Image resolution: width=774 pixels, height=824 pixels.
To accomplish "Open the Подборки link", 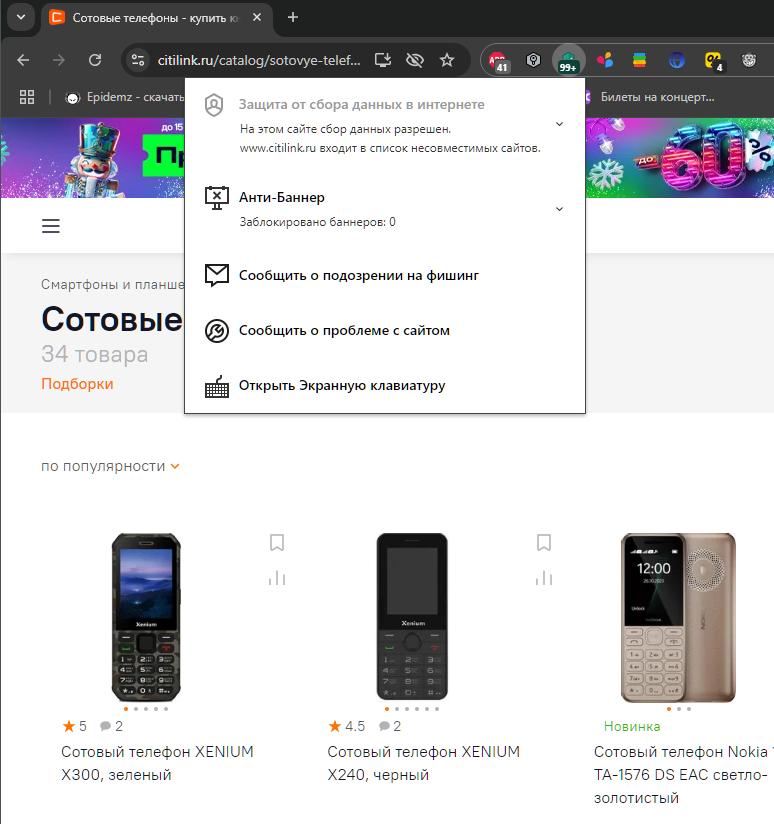I will coord(77,384).
